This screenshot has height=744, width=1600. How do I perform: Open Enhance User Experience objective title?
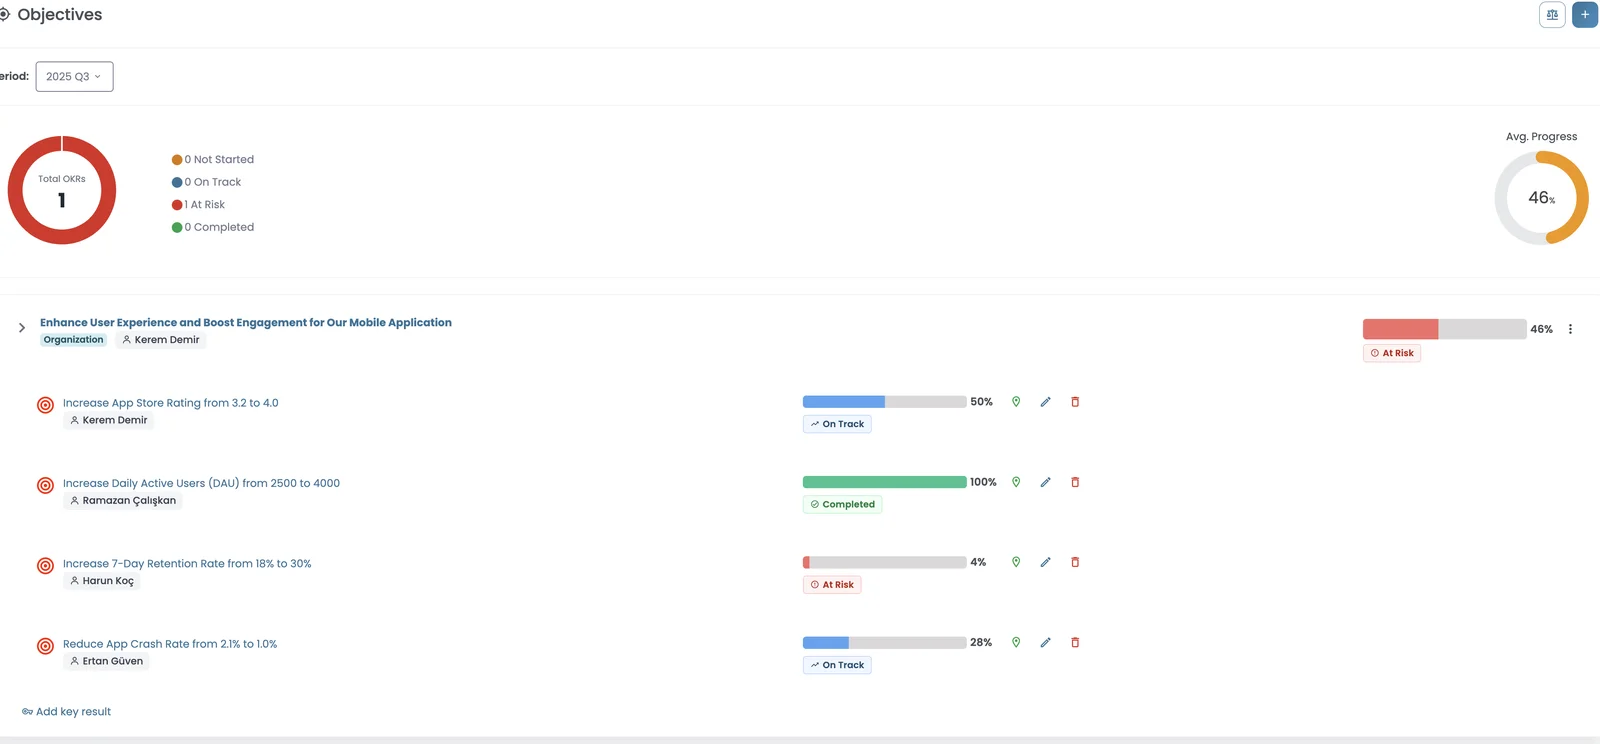246,322
